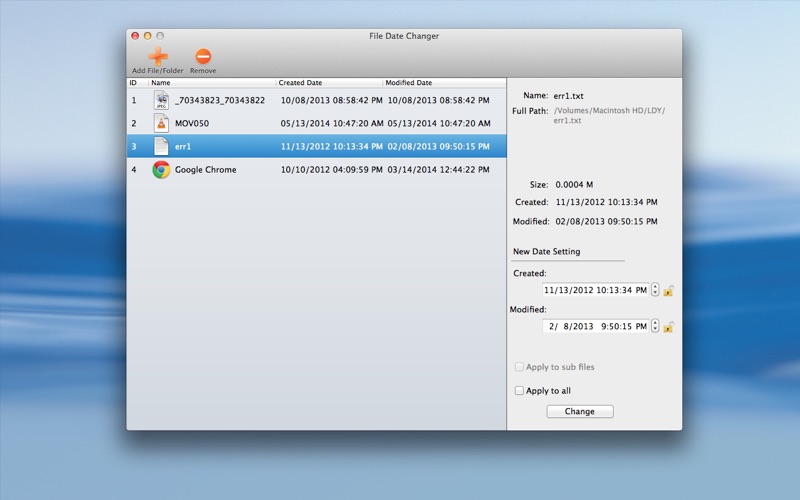Close the File Date Changer window
The image size is (800, 500).
(135, 36)
